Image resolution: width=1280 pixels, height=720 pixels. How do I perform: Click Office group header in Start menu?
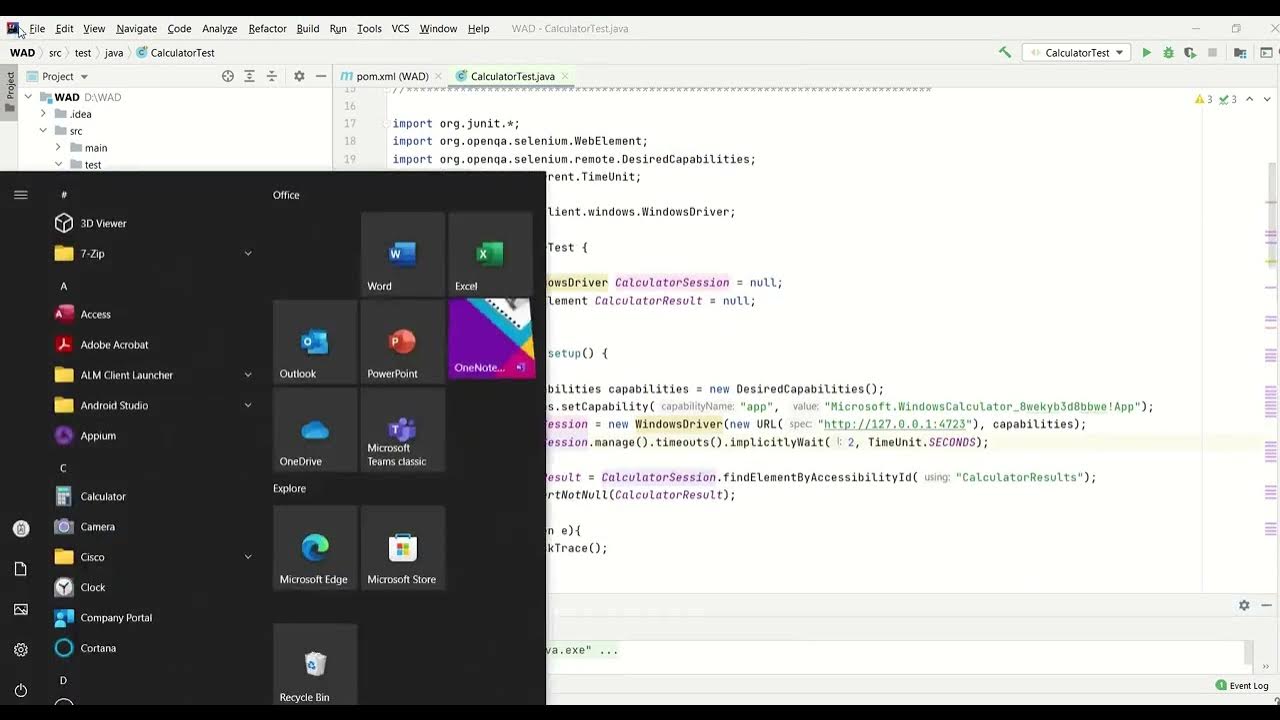click(286, 195)
